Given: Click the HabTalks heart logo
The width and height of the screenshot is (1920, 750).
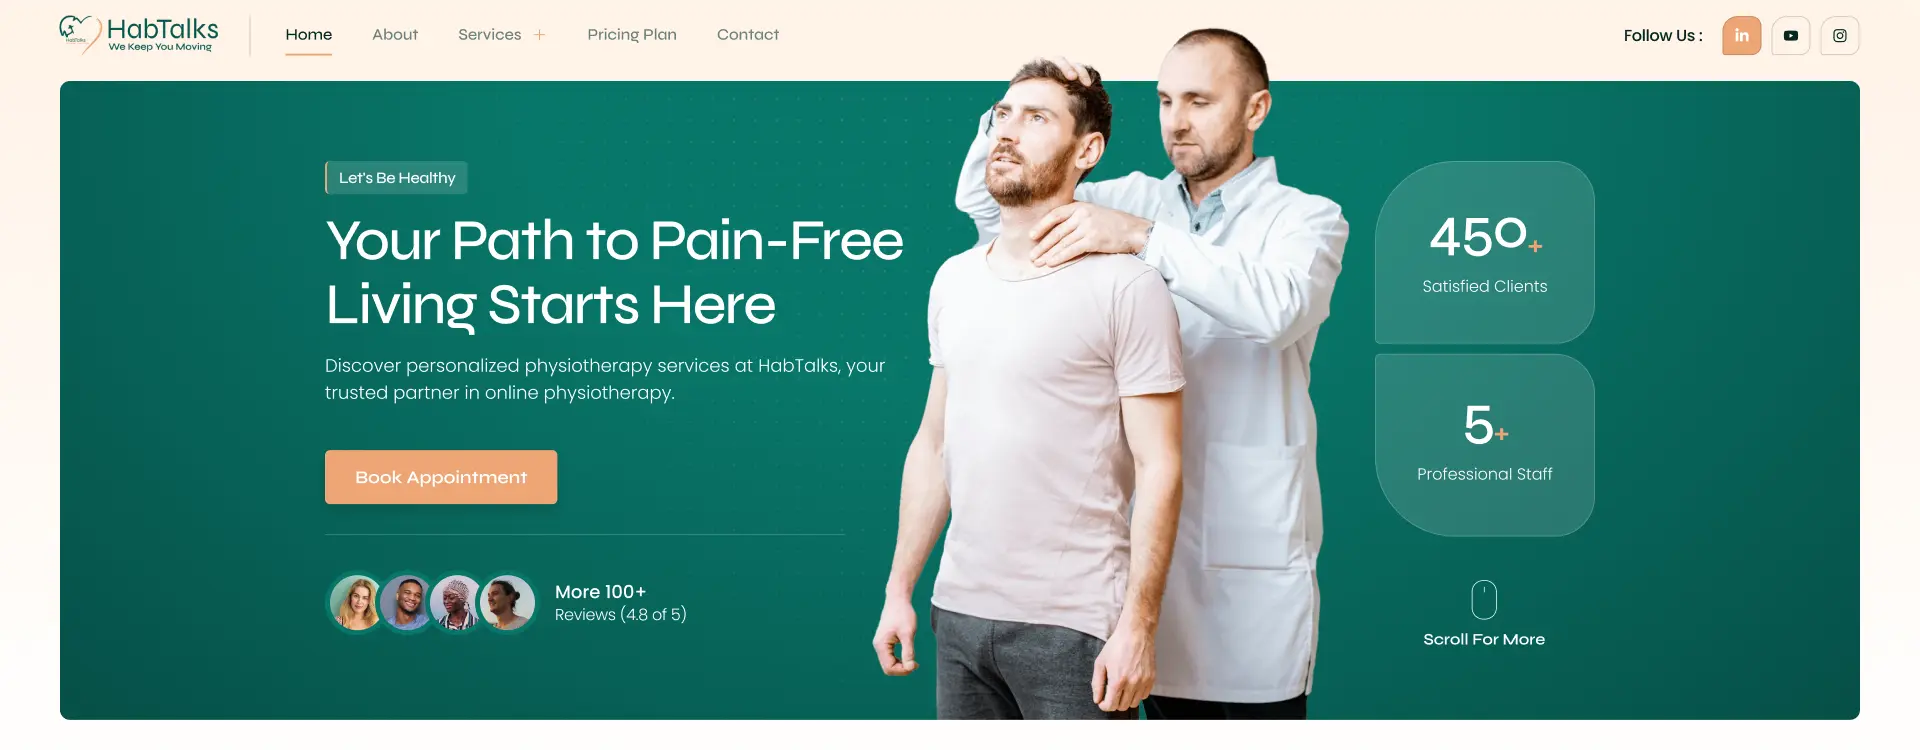Looking at the screenshot, I should (x=79, y=32).
